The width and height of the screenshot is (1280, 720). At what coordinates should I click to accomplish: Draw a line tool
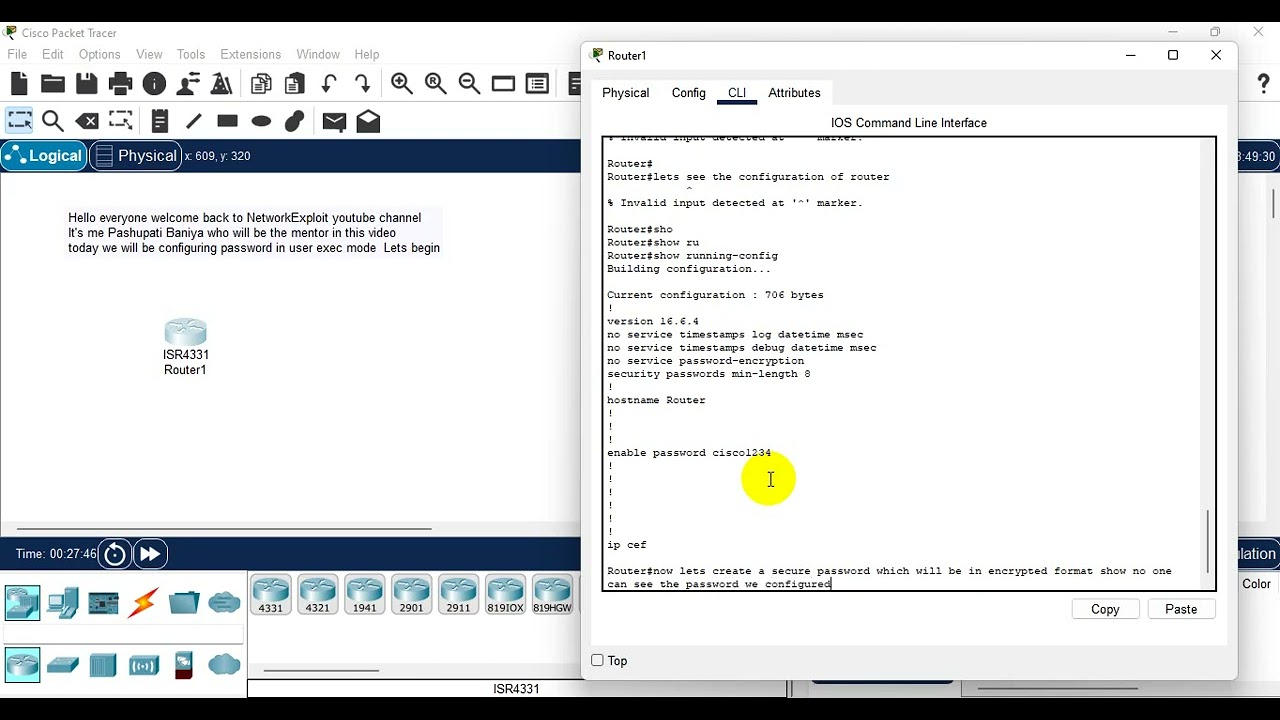[194, 121]
